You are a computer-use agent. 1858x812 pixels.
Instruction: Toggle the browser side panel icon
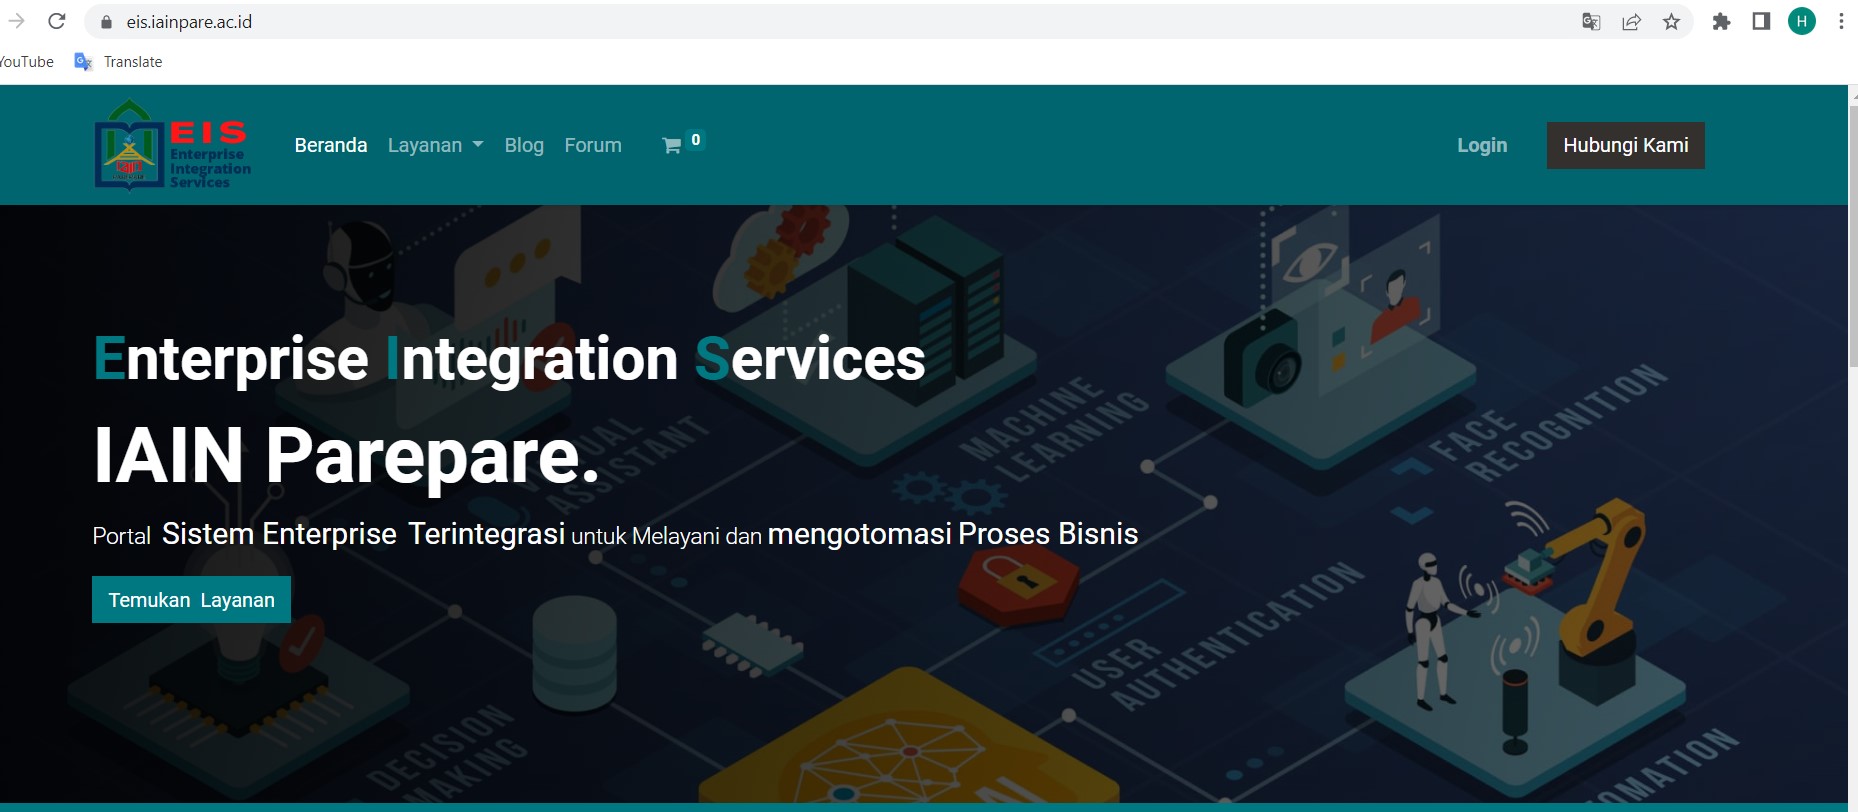pyautogui.click(x=1761, y=22)
